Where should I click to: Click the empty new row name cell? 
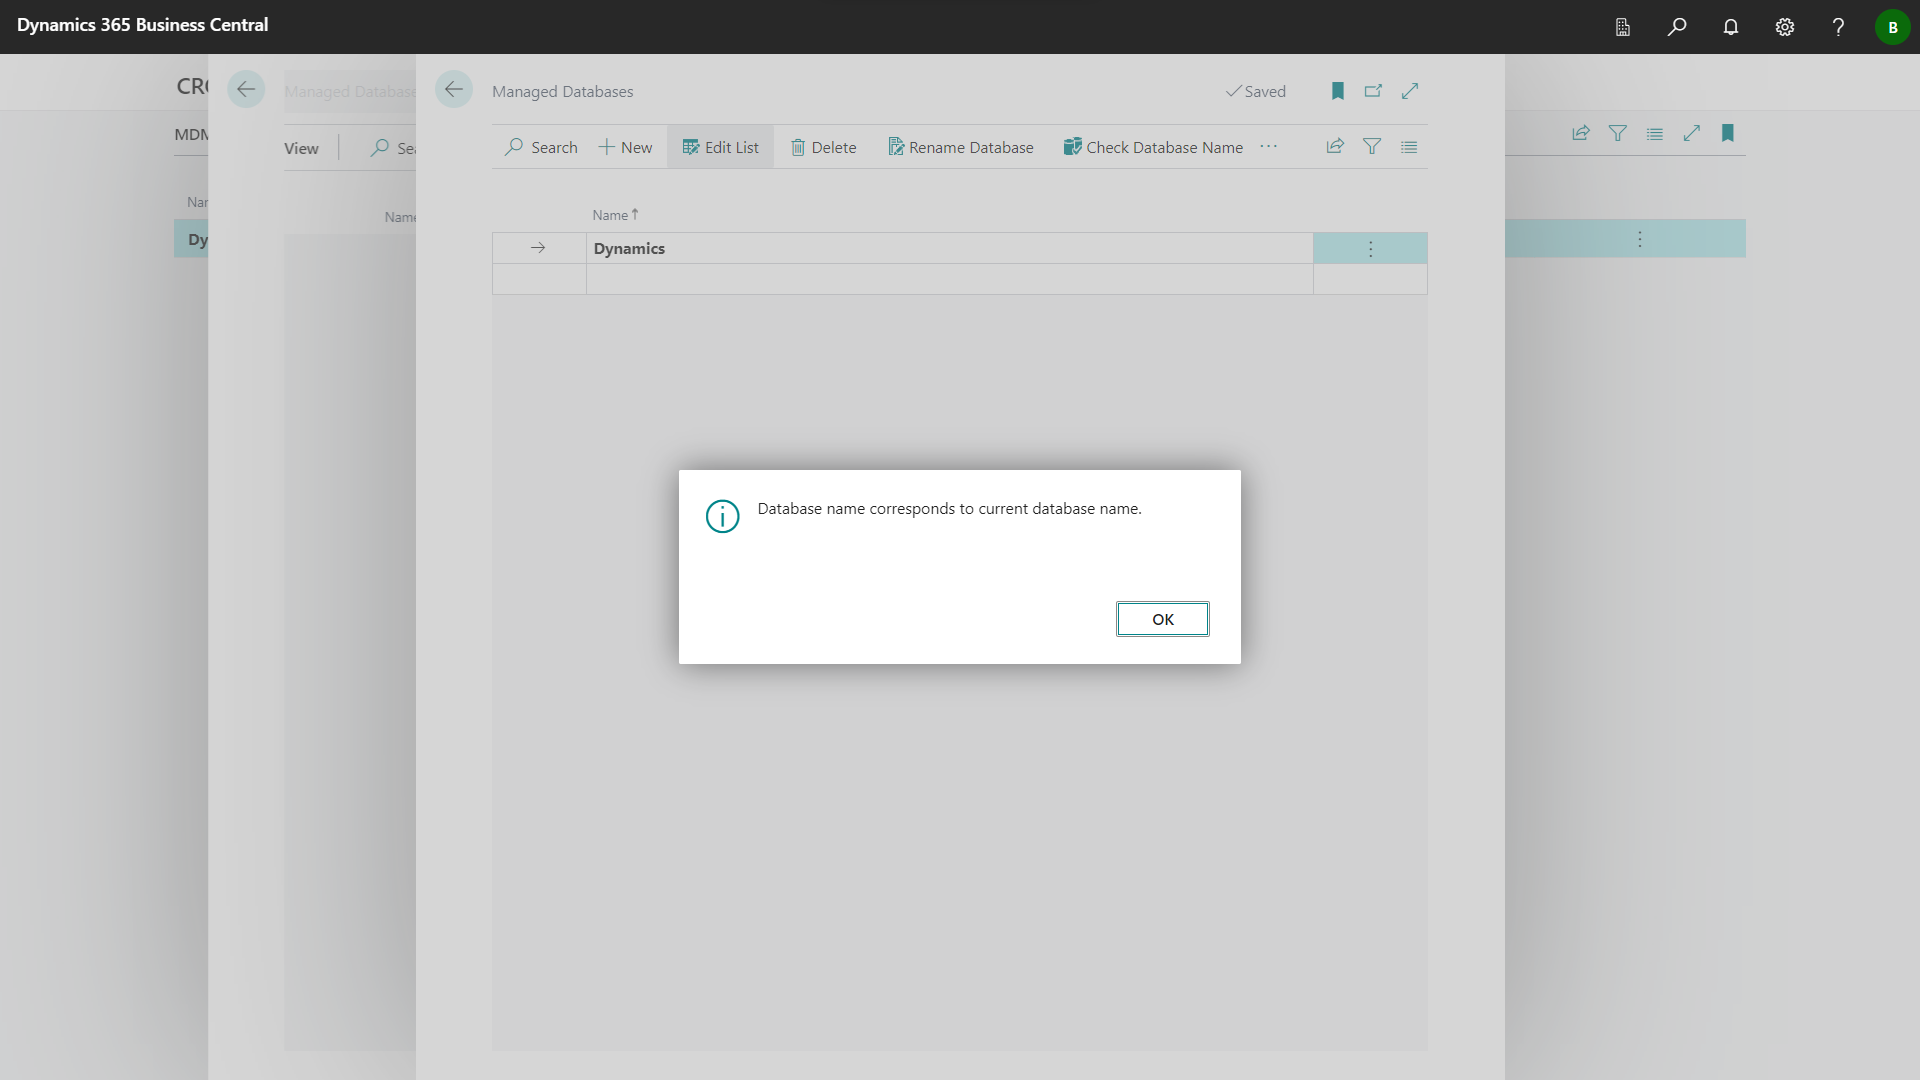(x=949, y=279)
